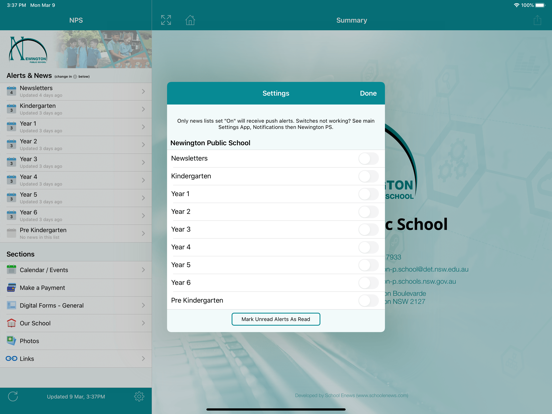Screen dimensions: 552x414
Task: Check the battery indicator icon
Action: (540, 5)
